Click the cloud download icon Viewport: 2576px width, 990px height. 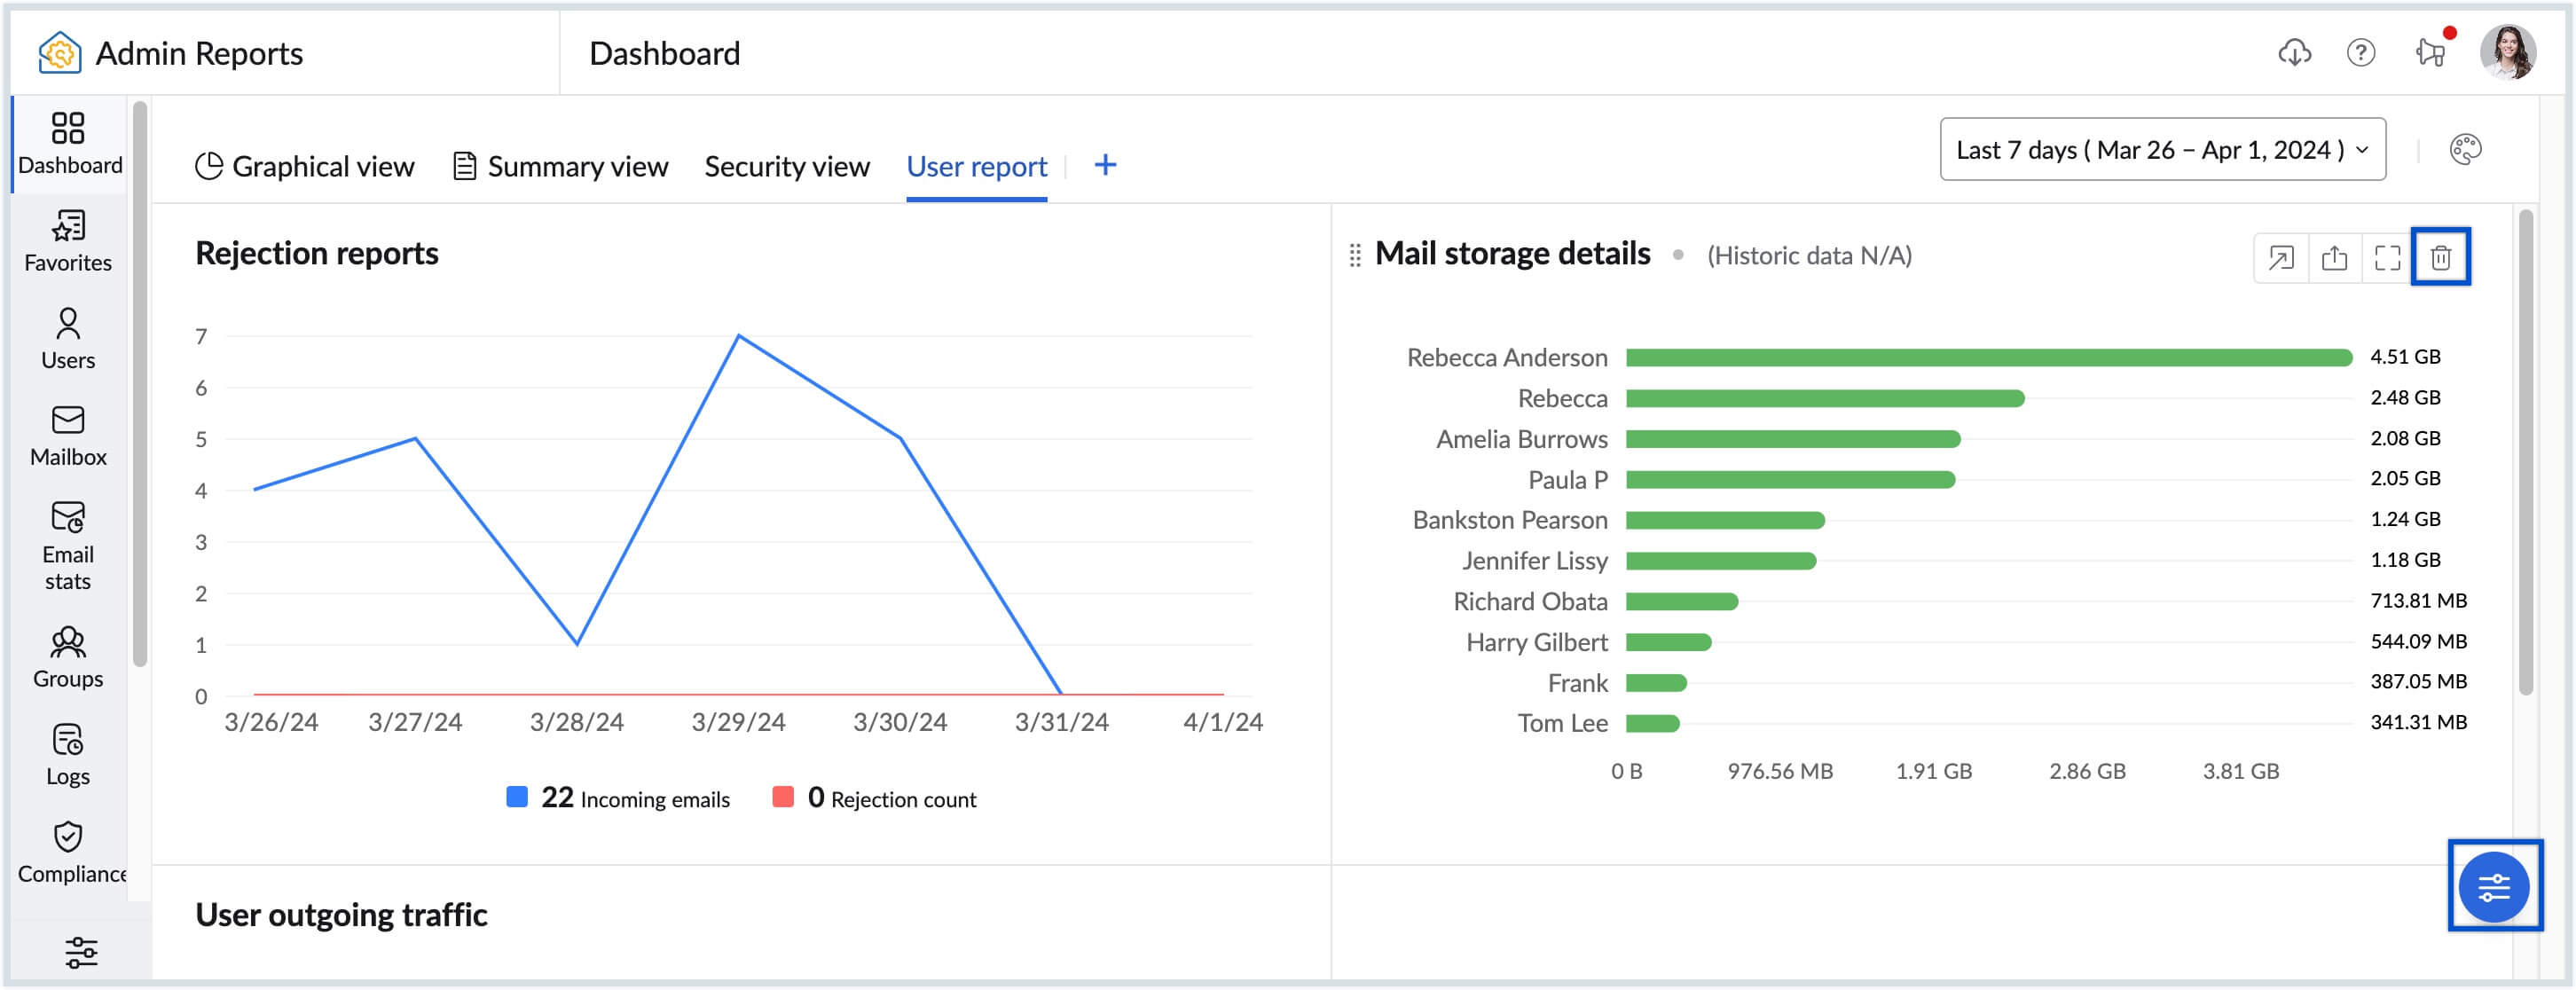tap(2294, 52)
